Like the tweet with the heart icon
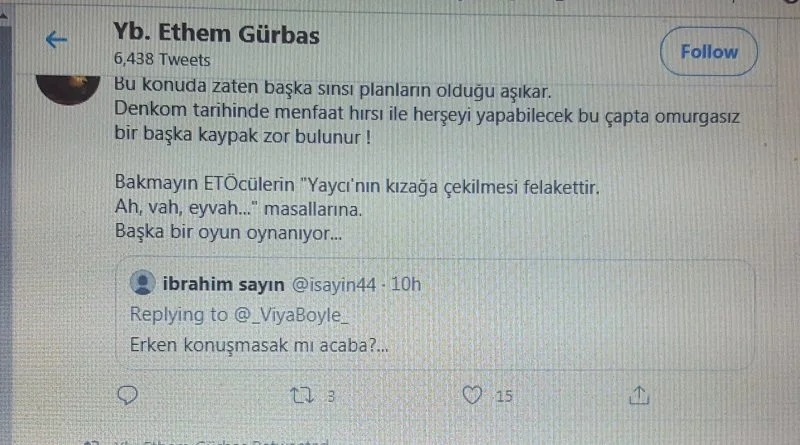800x445 pixels. tap(472, 396)
